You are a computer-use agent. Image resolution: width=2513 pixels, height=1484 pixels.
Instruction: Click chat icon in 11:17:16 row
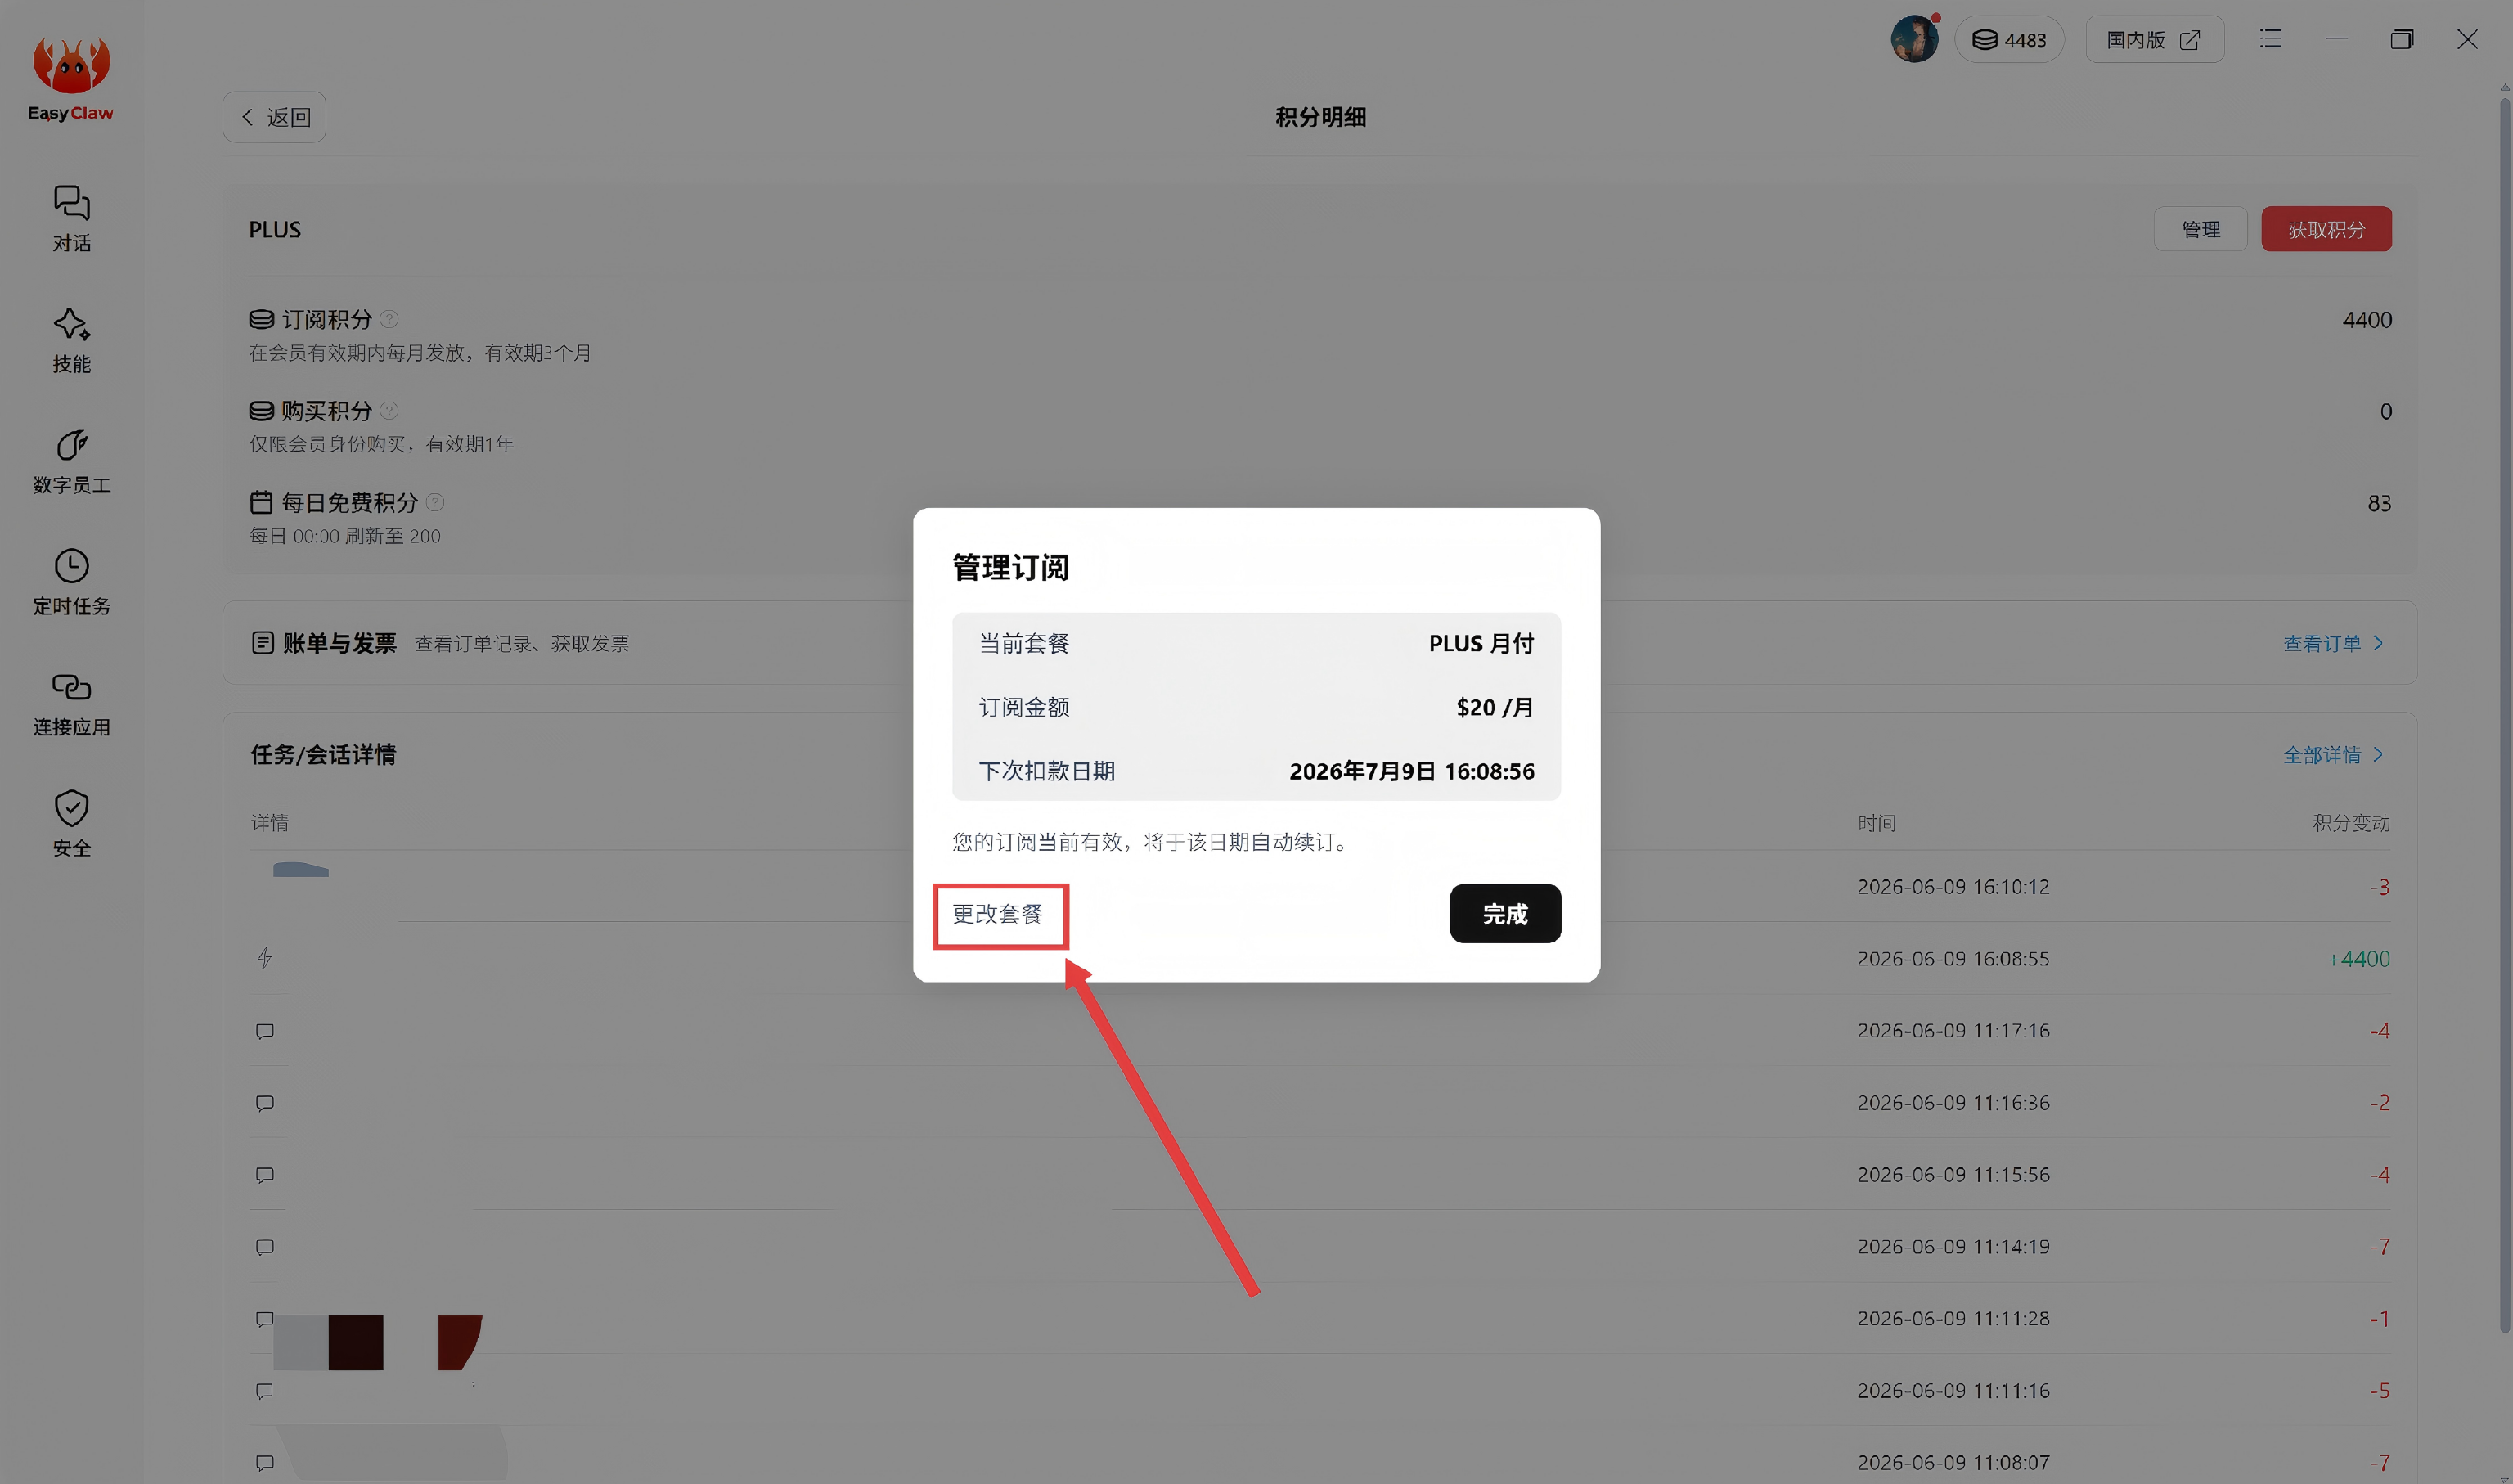265,1030
